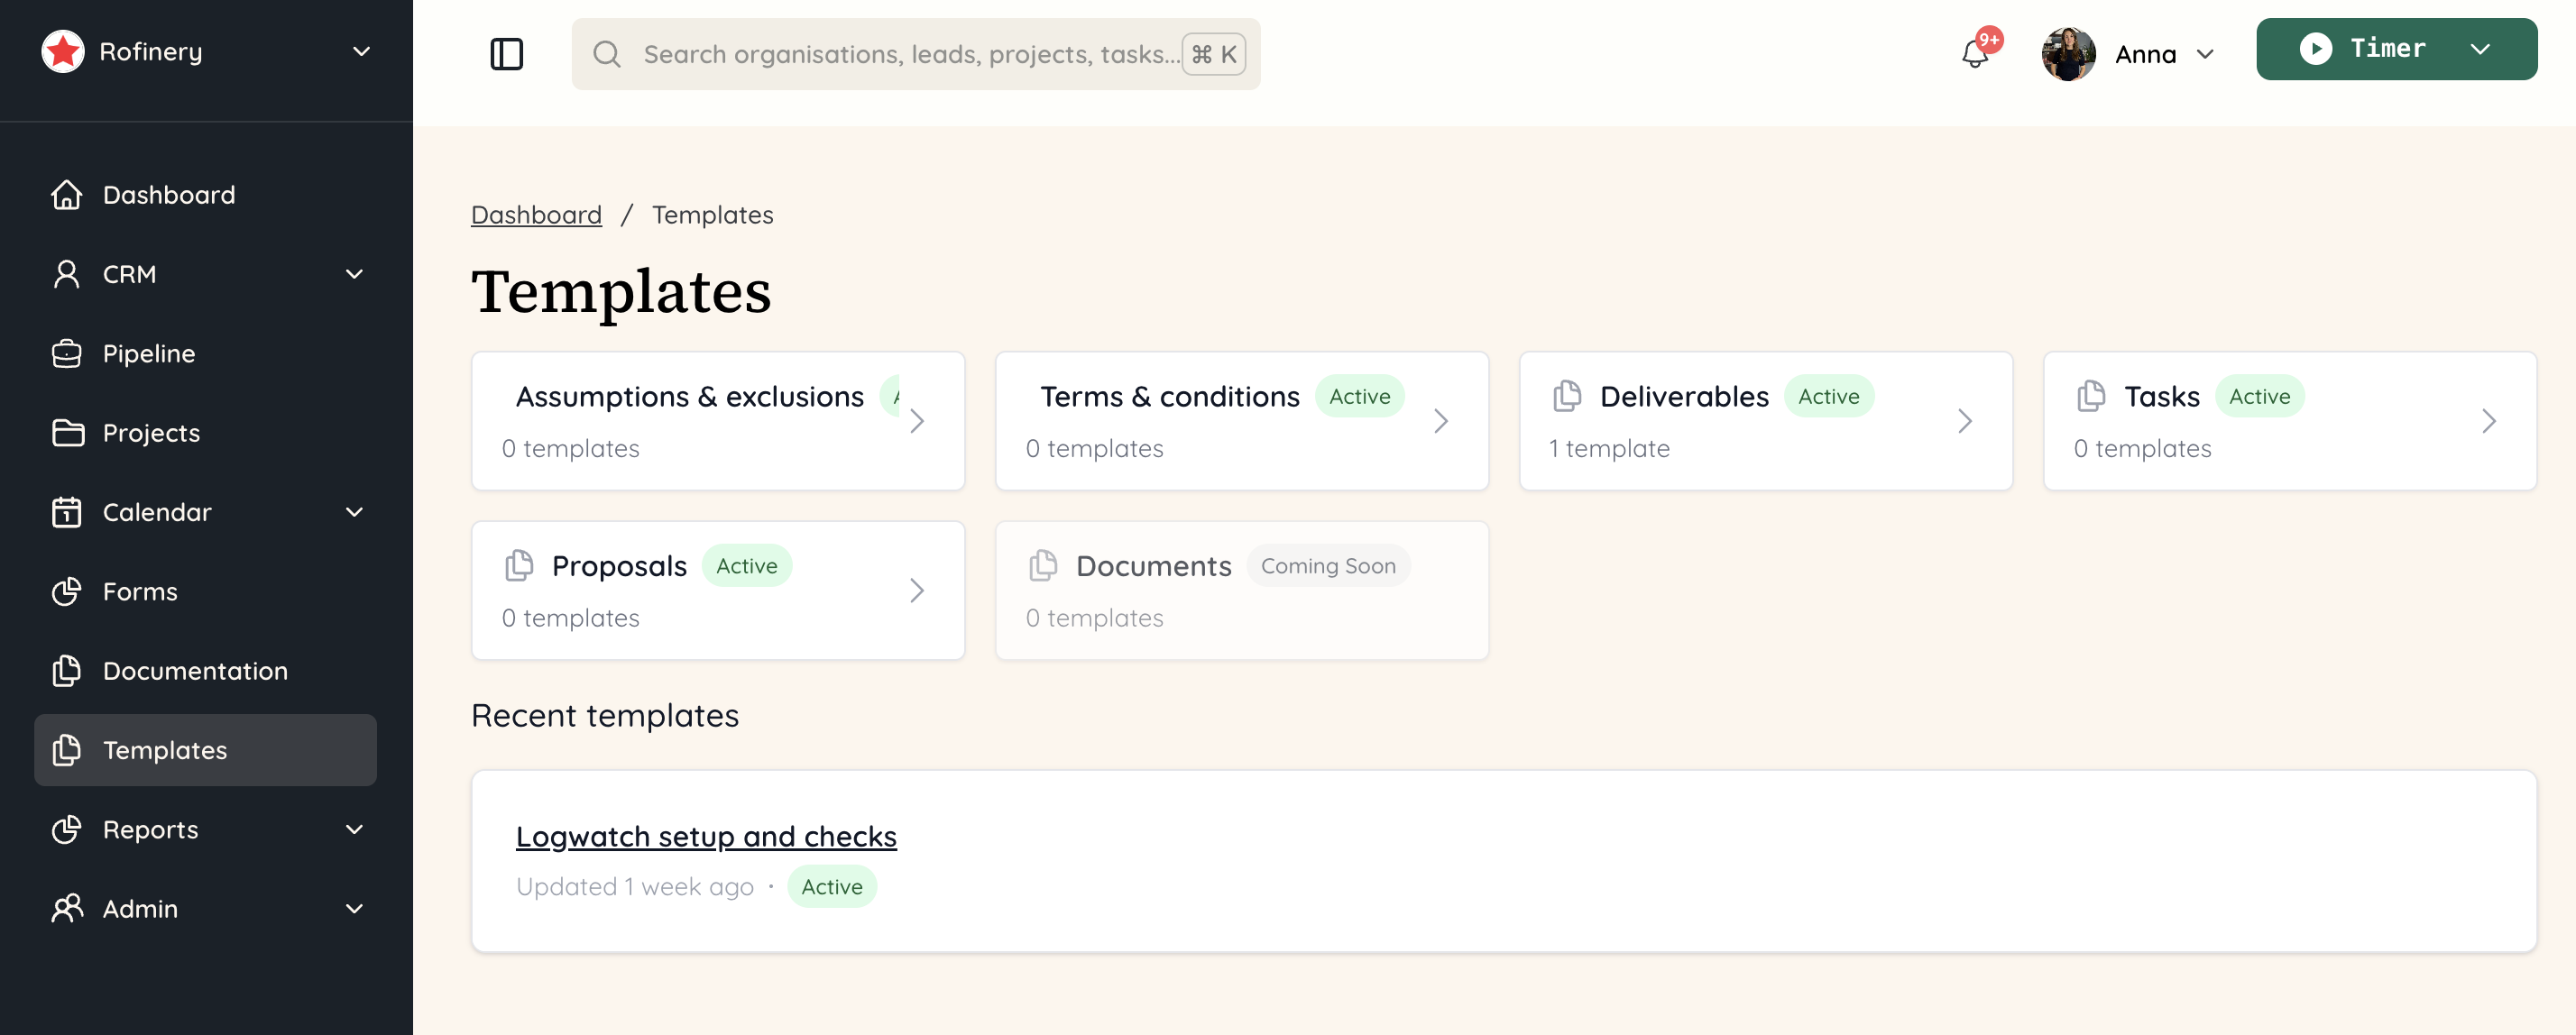Open the Terms & conditions templates
Viewport: 2576px width, 1035px height.
pos(1242,420)
